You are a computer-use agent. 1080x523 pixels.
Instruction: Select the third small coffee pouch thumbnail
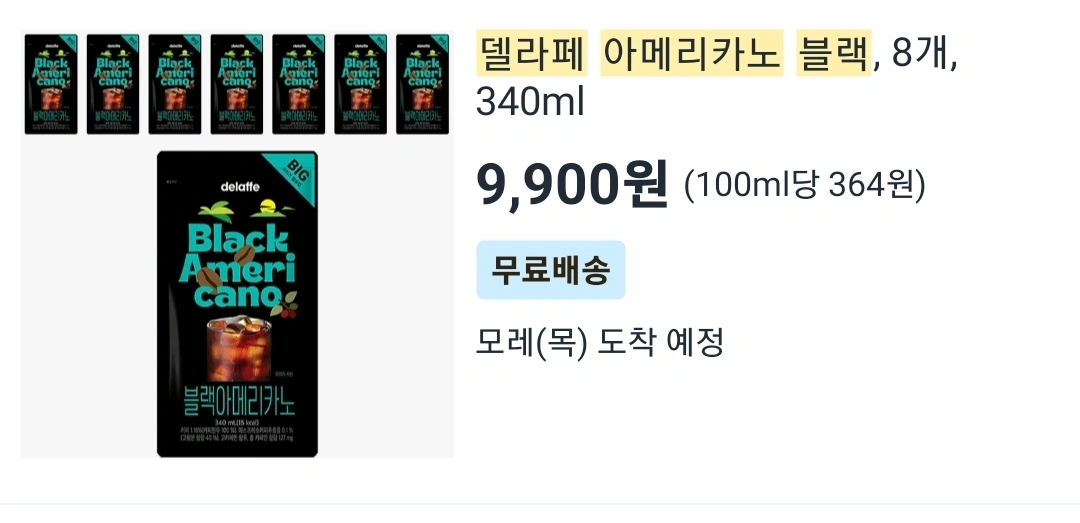click(175, 84)
